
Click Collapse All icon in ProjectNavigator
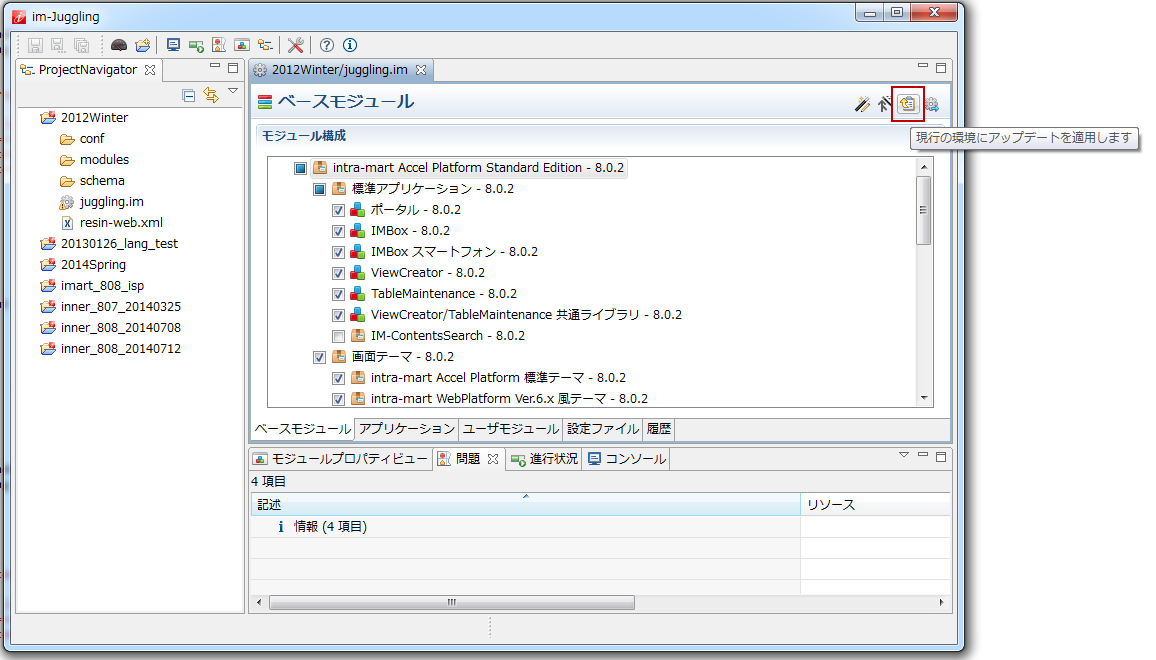189,96
